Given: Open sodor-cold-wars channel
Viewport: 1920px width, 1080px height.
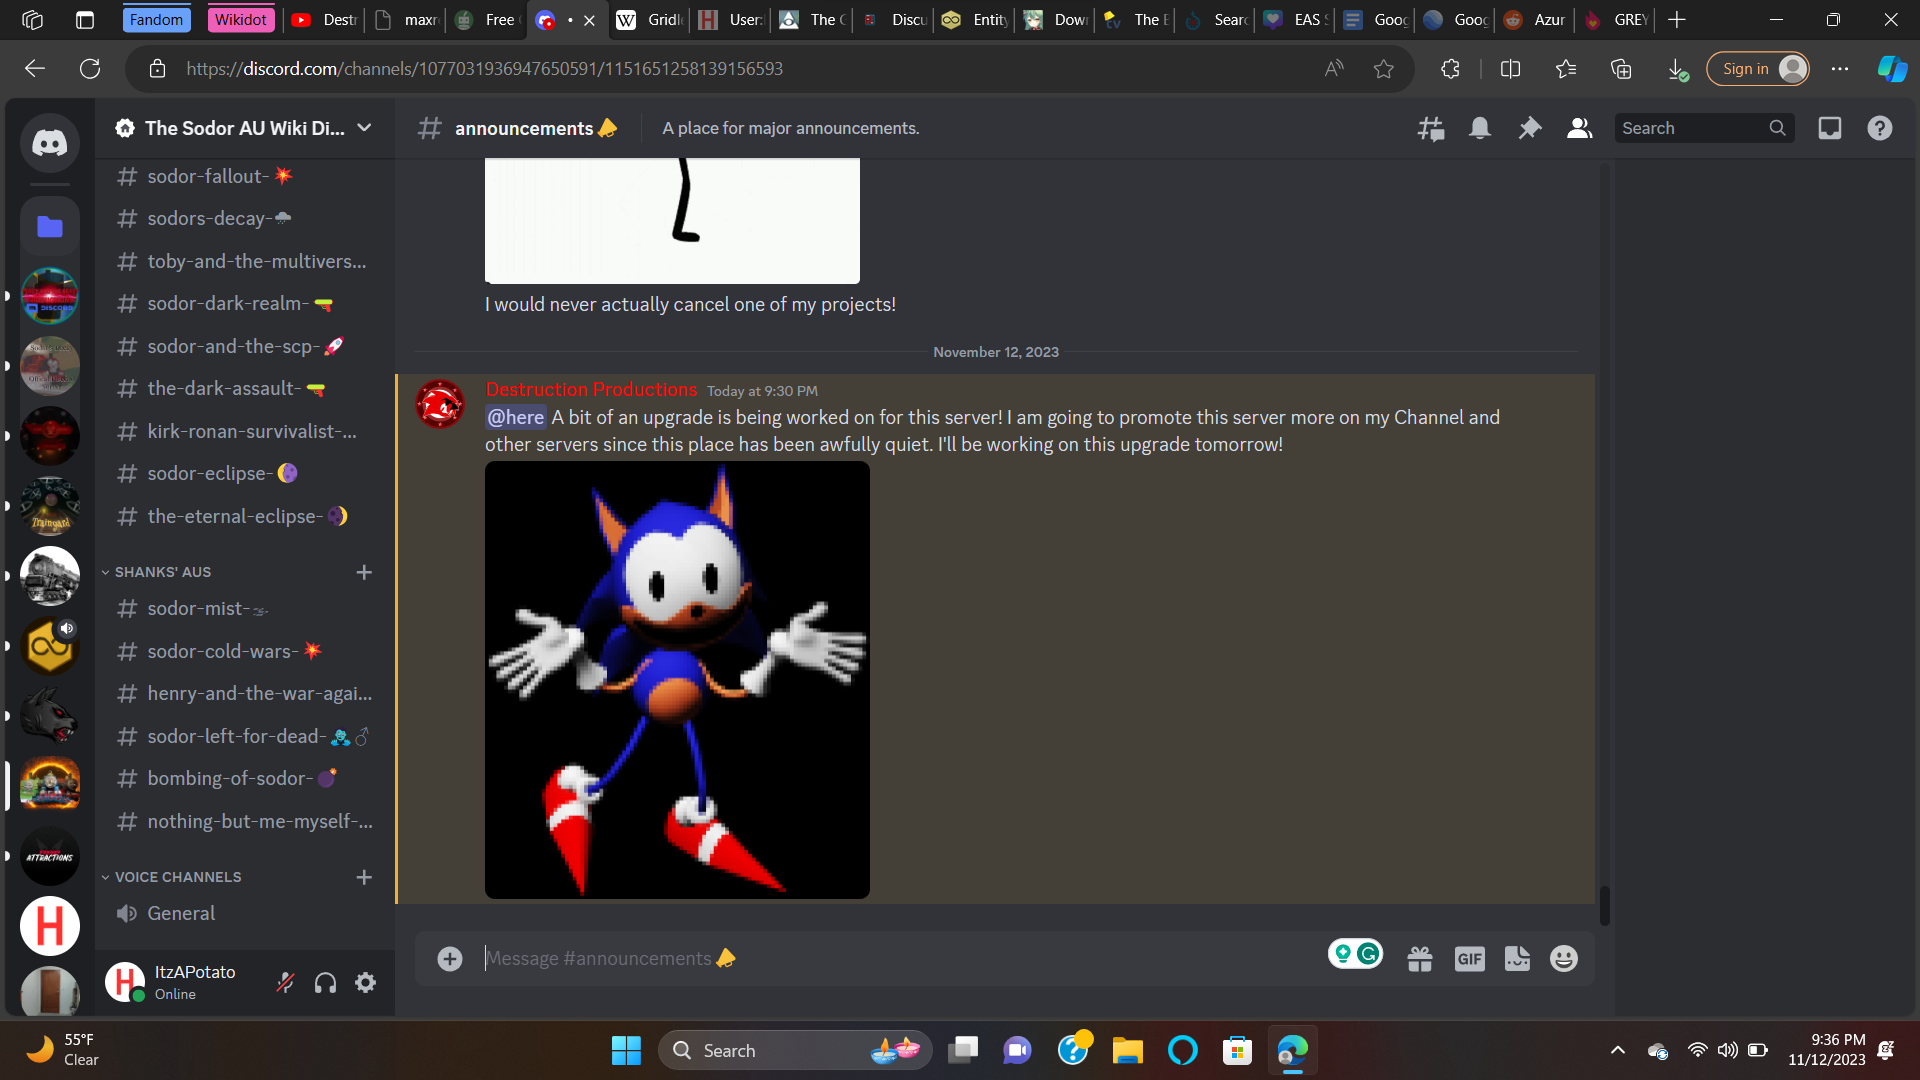Looking at the screenshot, I should [x=245, y=651].
